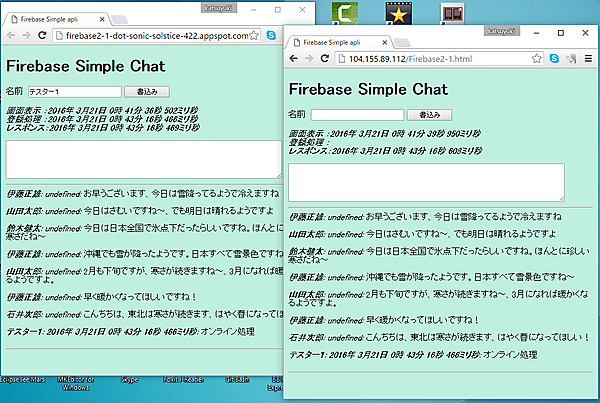Focus the message textarea in left window
Image resolution: width=600 pixels, height=403 pixels.
(x=144, y=159)
